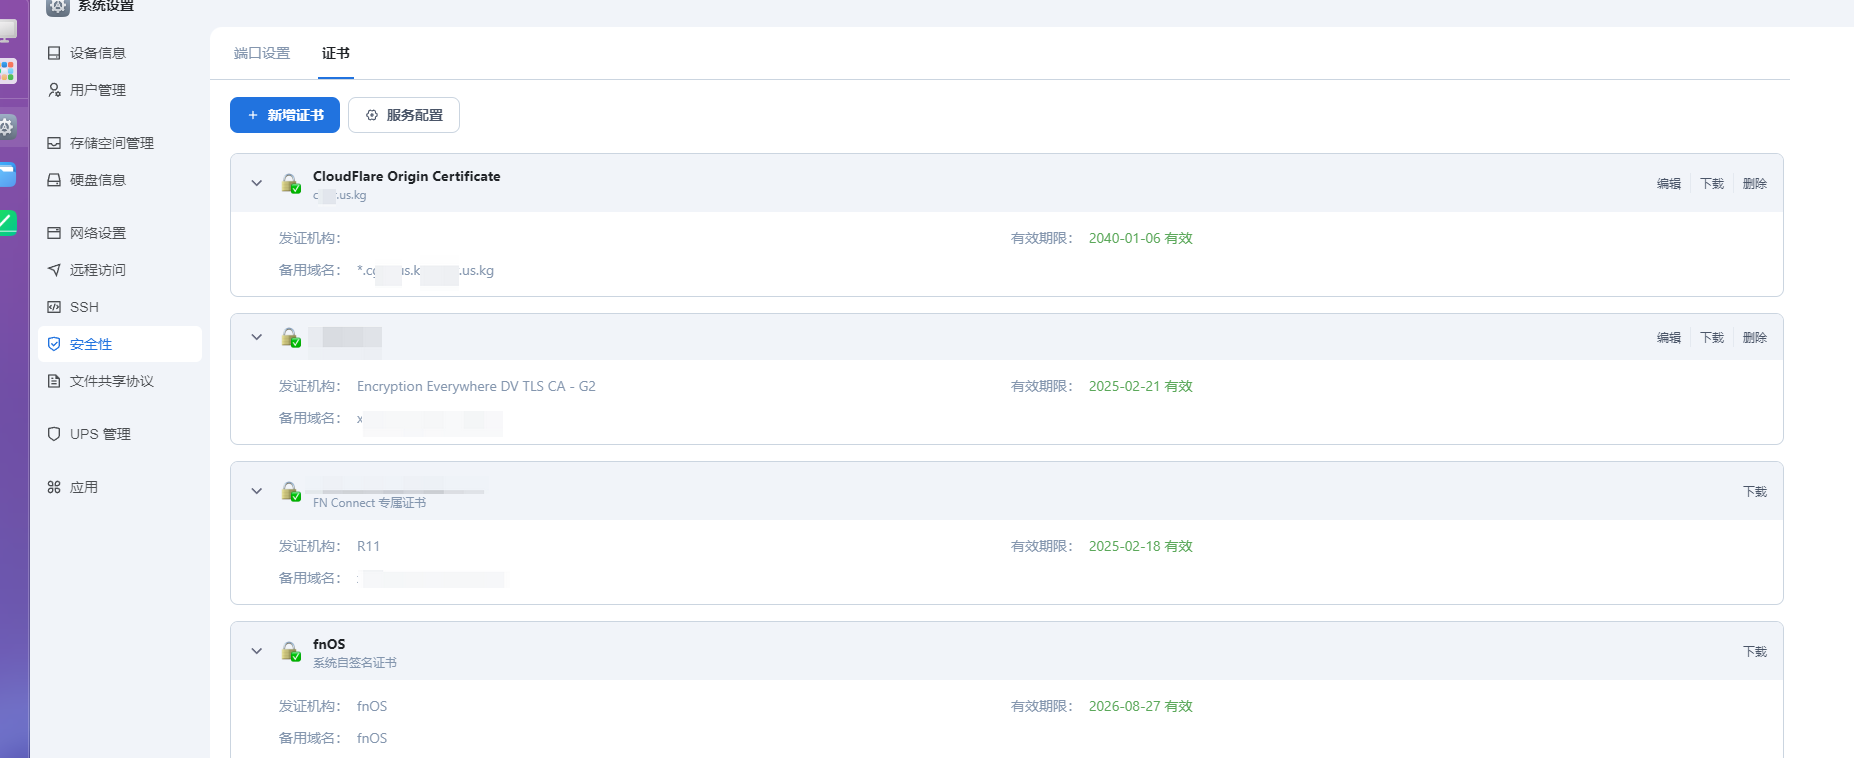Switch to the 端口设置 tab
1854x758 pixels.
(262, 53)
